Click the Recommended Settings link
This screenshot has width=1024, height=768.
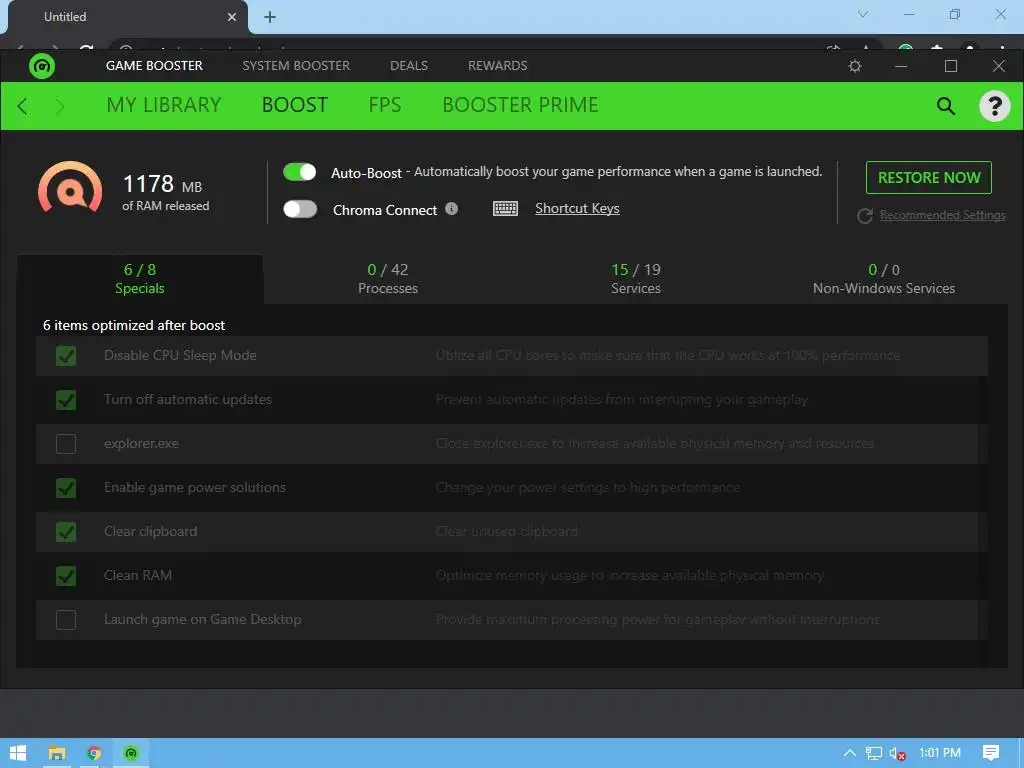[x=942, y=216]
